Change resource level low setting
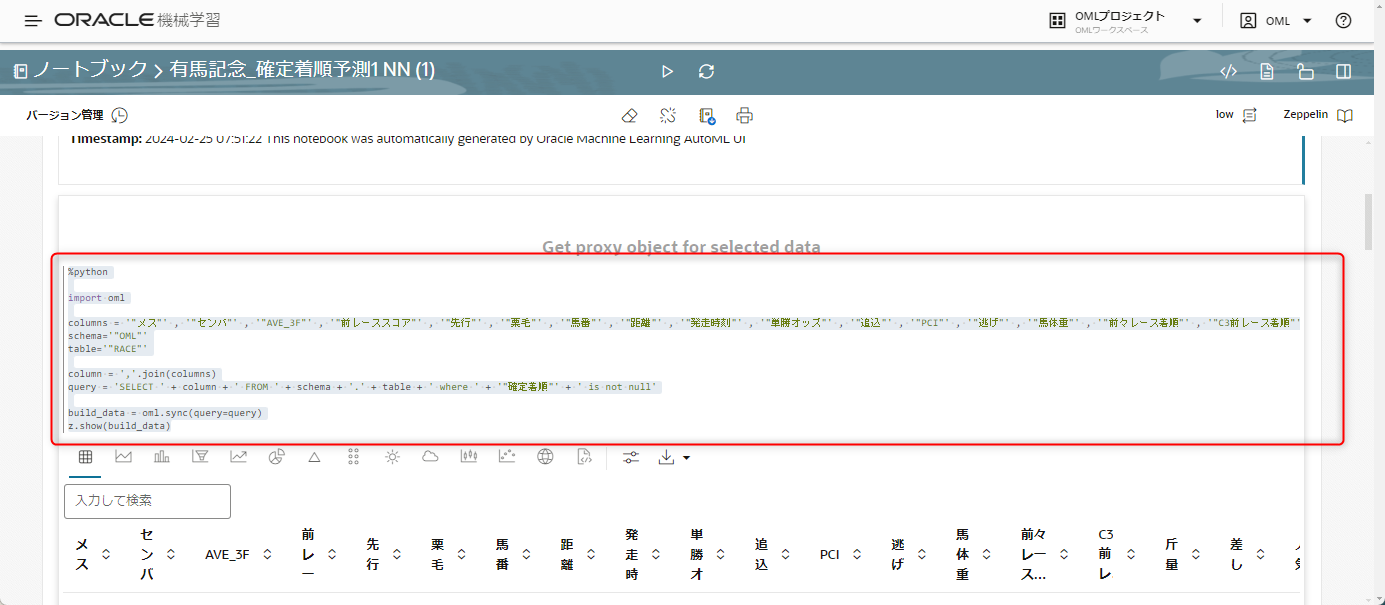The height and width of the screenshot is (605, 1385). tap(1236, 115)
